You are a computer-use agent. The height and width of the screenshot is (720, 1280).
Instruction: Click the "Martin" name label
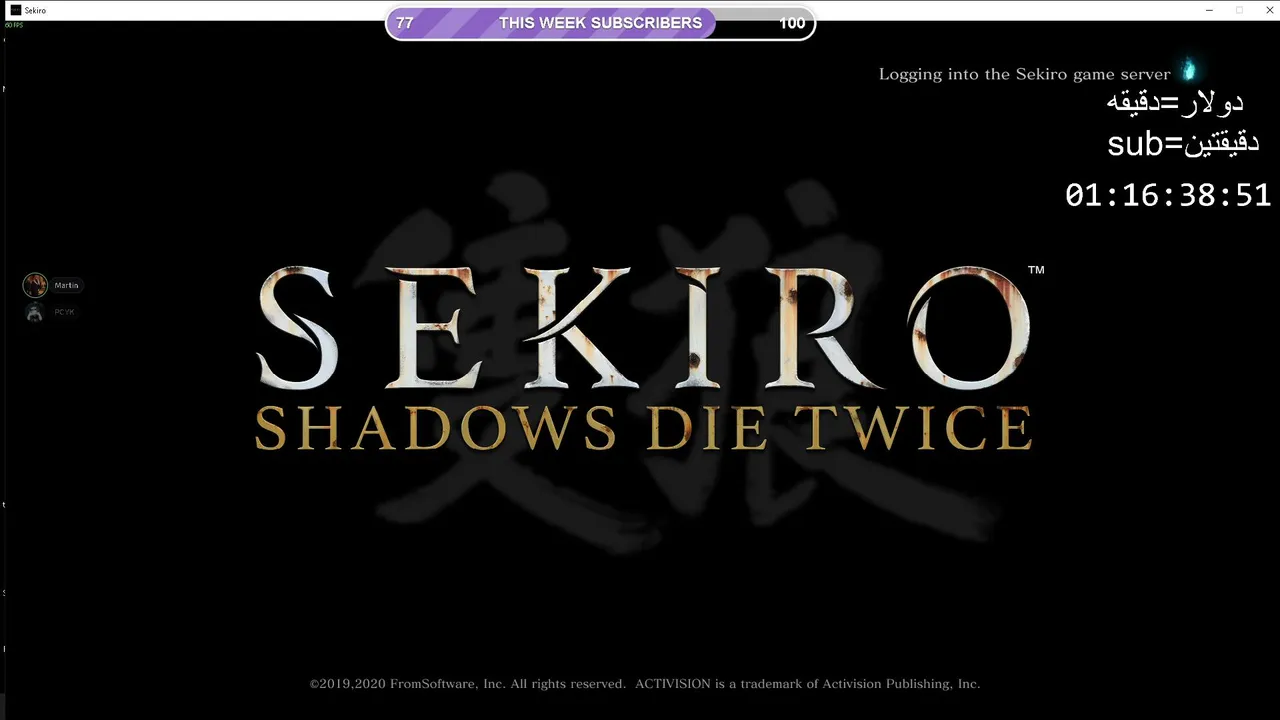pyautogui.click(x=66, y=286)
